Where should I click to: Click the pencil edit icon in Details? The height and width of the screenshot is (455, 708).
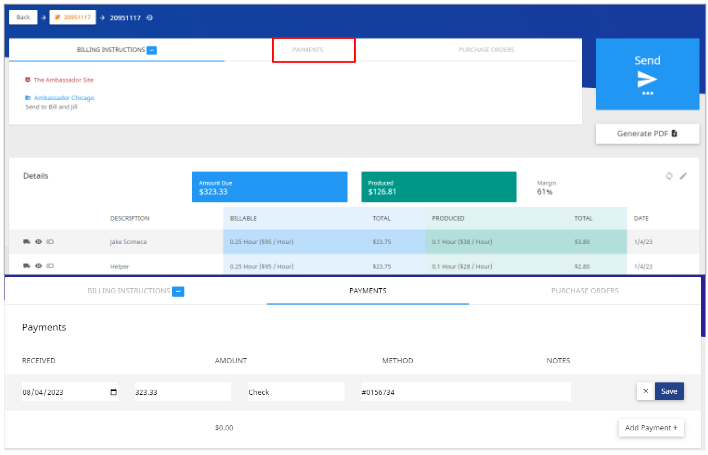(x=683, y=176)
